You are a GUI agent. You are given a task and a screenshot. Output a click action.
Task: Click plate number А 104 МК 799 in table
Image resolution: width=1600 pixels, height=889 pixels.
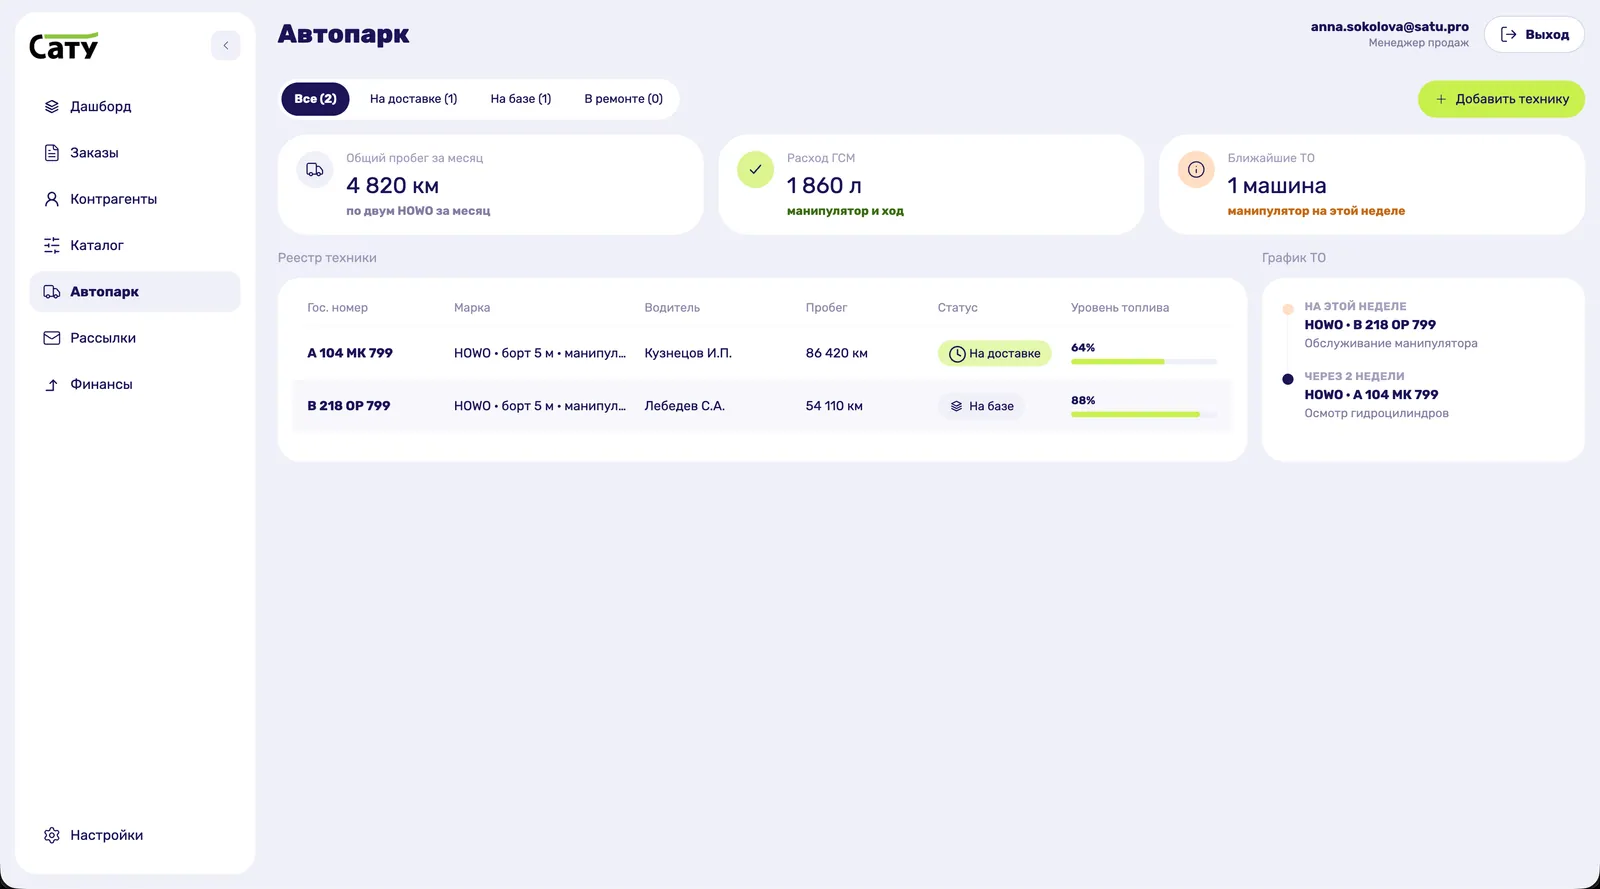[x=350, y=353]
